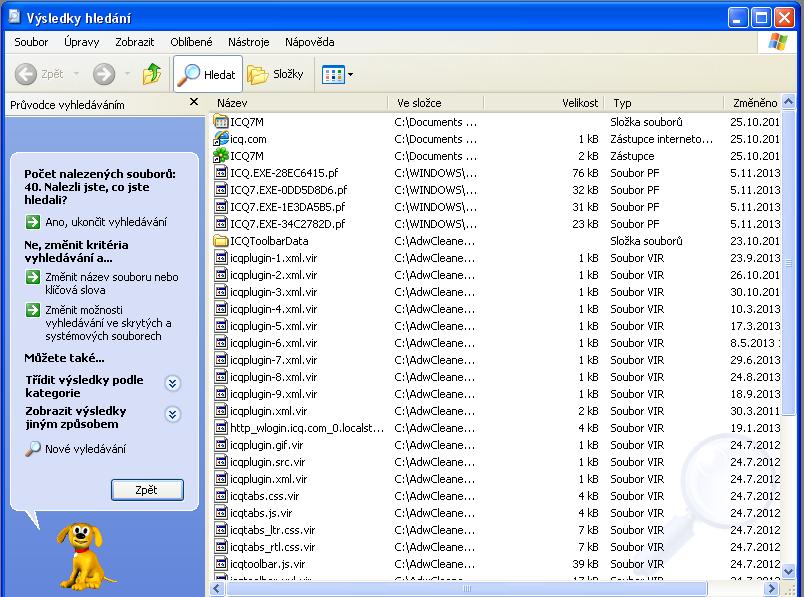Select the ICQ7M folder icon in first row
Image resolution: width=804 pixels, height=597 pixels.
(x=220, y=122)
